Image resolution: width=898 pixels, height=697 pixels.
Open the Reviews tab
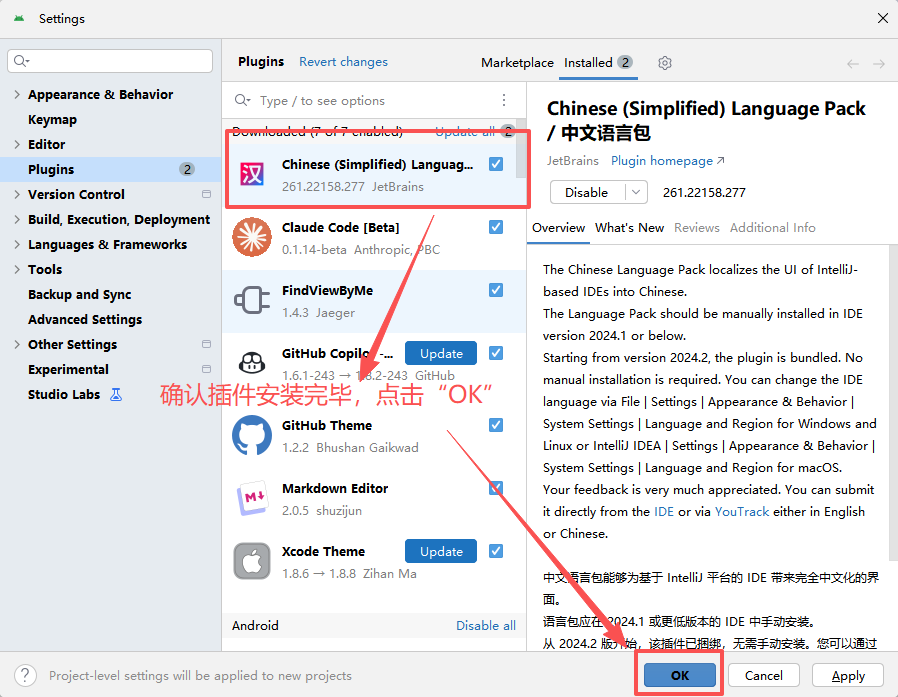click(x=696, y=227)
